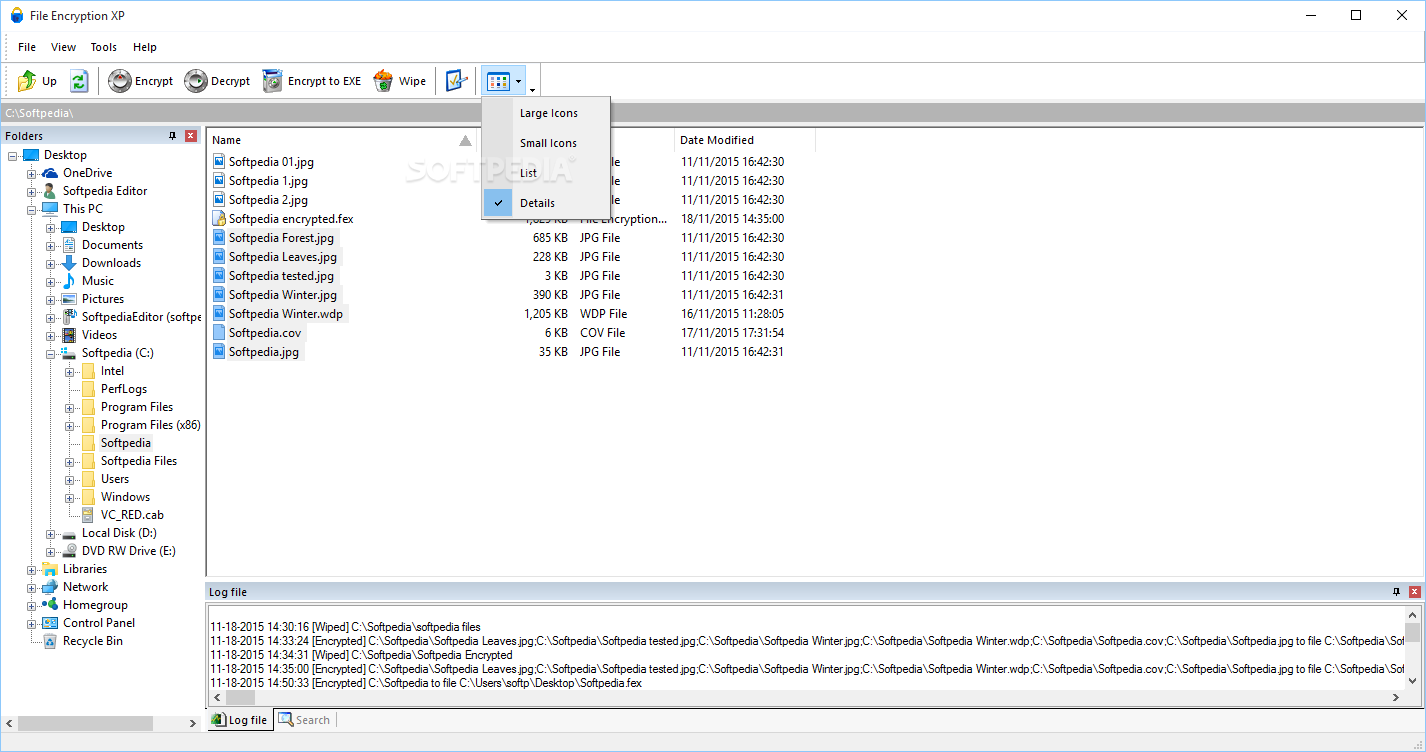Select Softpedia Editor in tree
Image resolution: width=1426 pixels, height=752 pixels.
pos(105,191)
